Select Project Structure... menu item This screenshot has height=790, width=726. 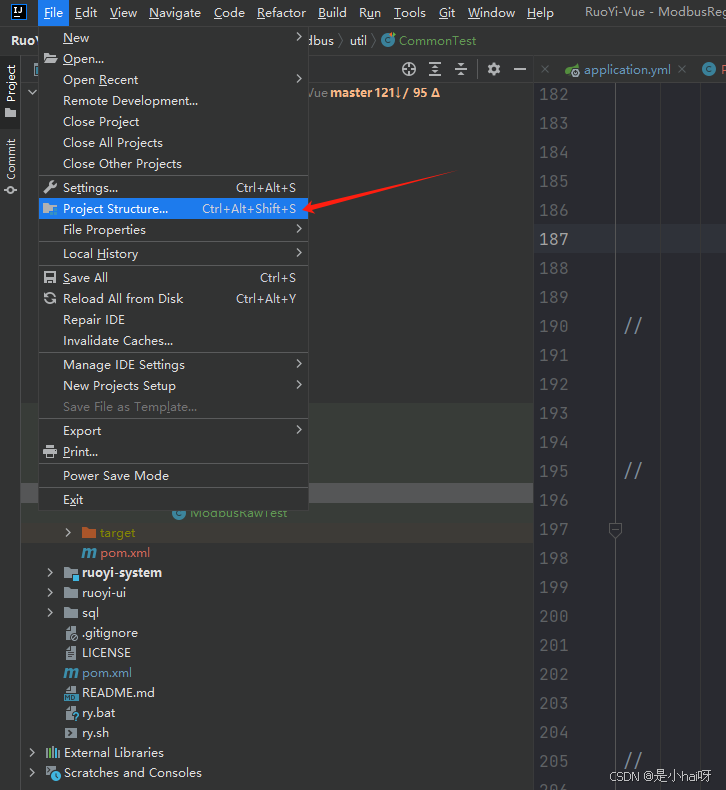(x=173, y=209)
